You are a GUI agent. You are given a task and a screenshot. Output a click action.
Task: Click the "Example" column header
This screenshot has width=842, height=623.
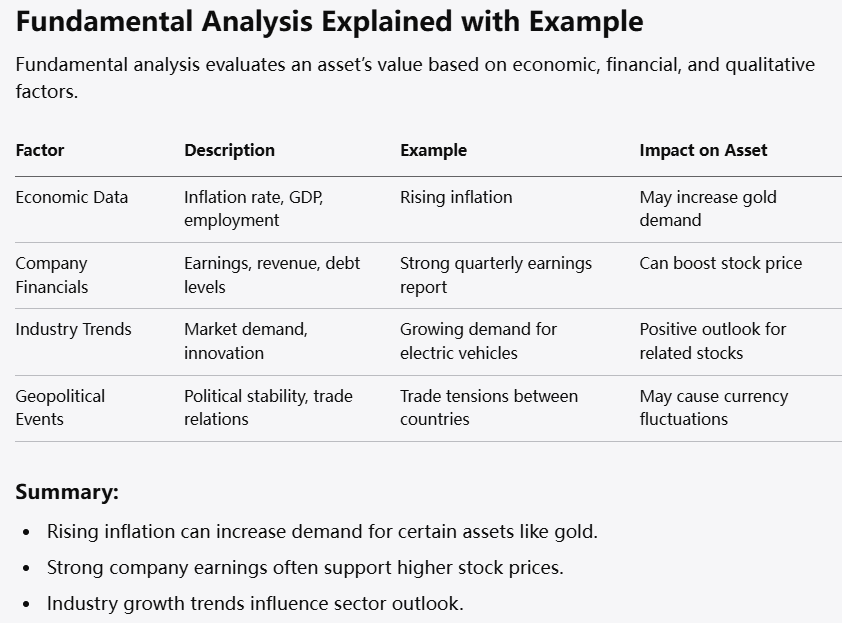(x=433, y=150)
